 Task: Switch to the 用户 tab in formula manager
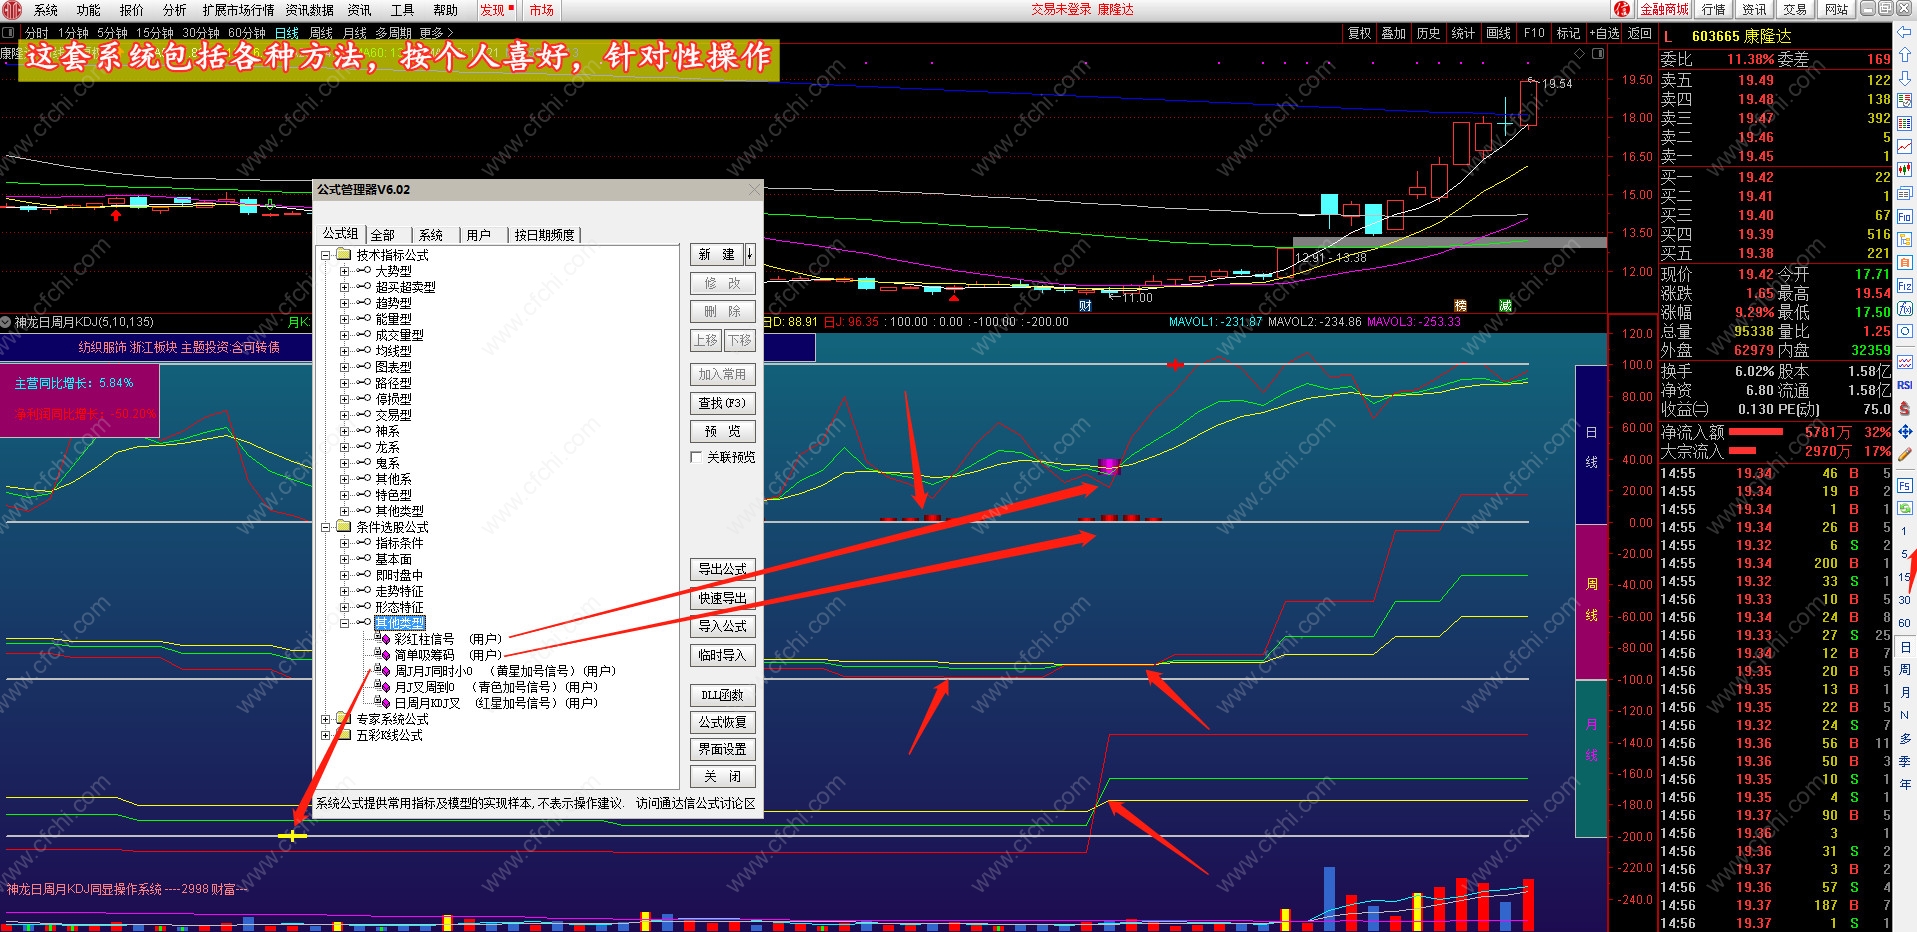coord(479,235)
